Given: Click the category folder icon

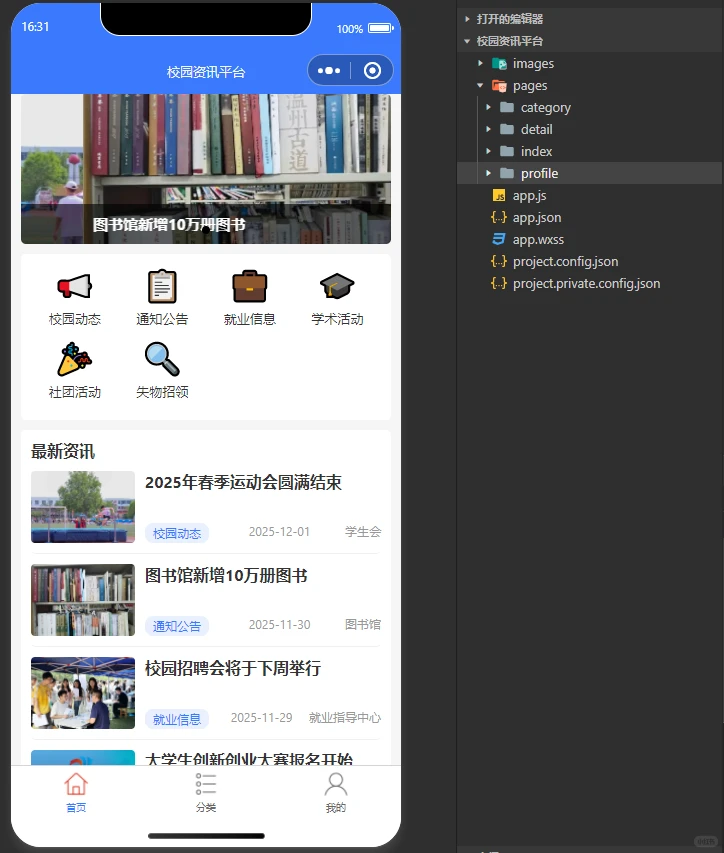Looking at the screenshot, I should 507,107.
